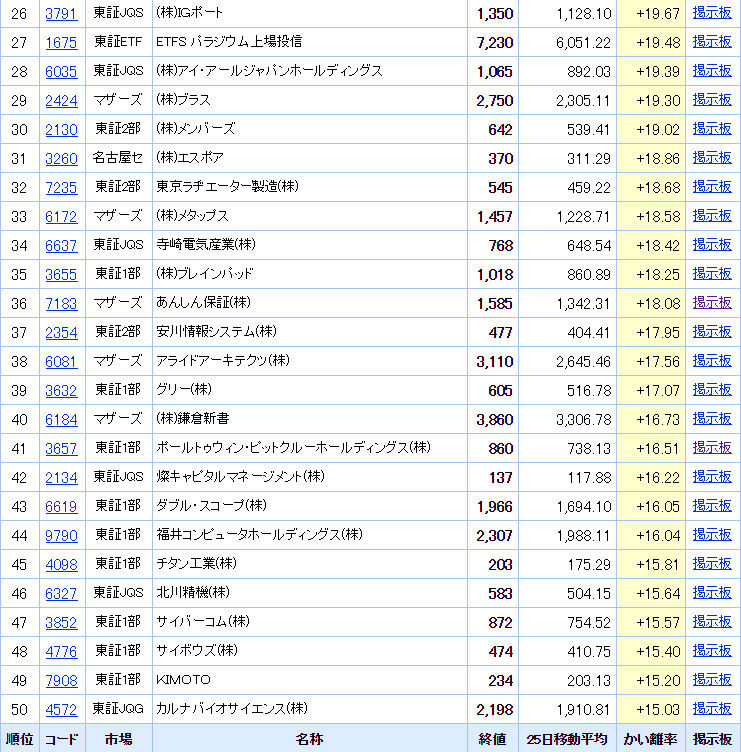Open 掲示板 link for (株)メンバーズ row
This screenshot has height=752, width=741.
(x=712, y=129)
